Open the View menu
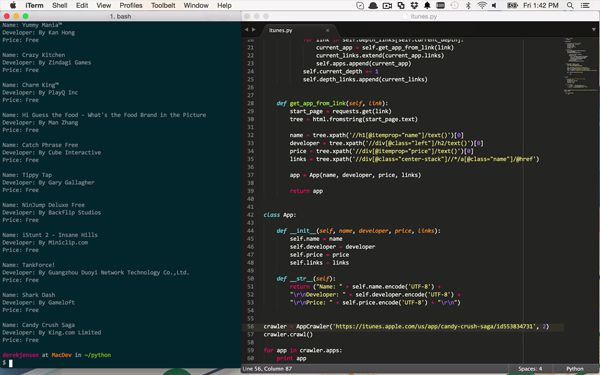Screen dimensions: 600x375 point(104,5)
